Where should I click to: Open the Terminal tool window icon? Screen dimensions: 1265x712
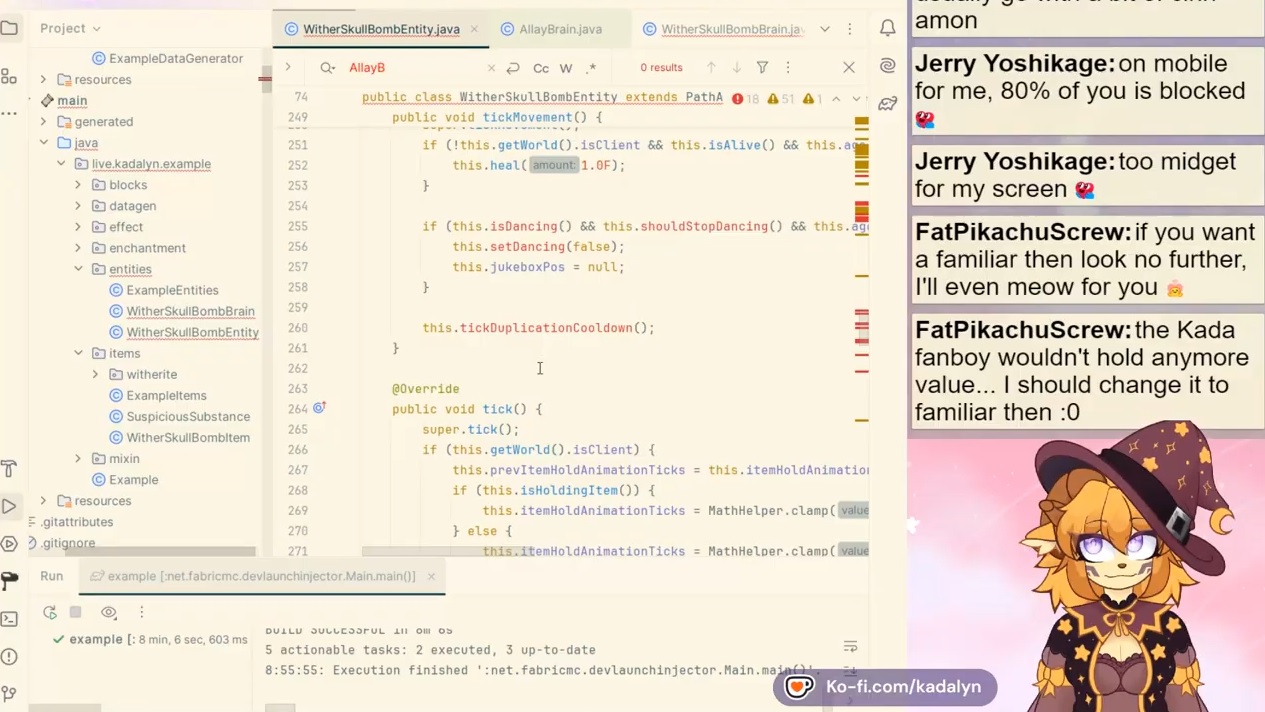click(x=9, y=619)
